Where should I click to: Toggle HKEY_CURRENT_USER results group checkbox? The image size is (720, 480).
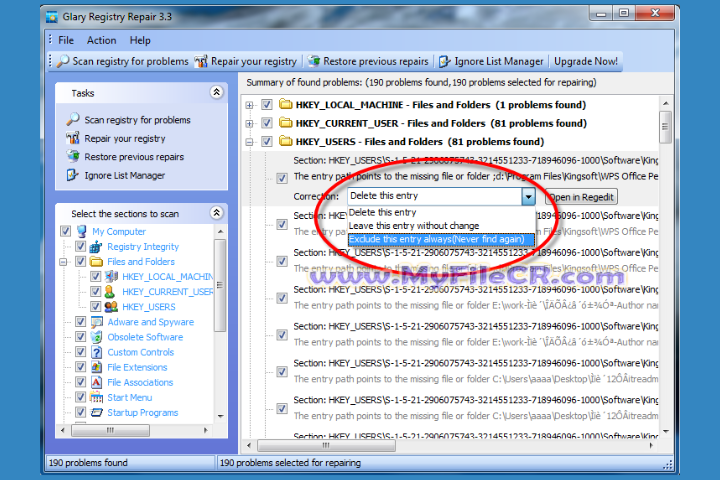tap(267, 123)
